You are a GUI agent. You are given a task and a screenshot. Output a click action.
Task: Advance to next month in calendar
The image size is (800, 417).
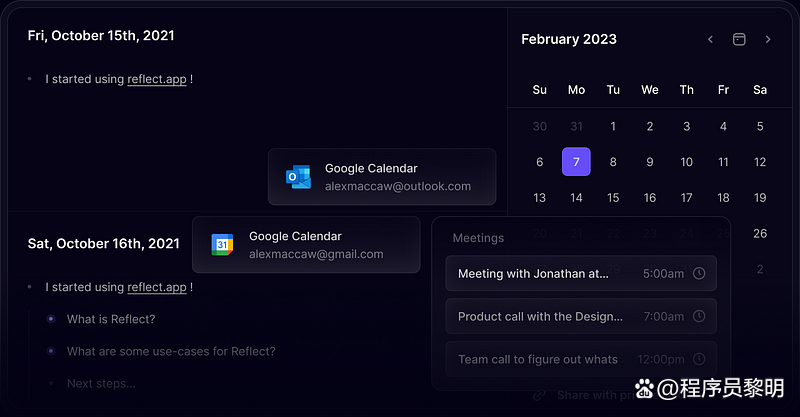click(x=768, y=39)
